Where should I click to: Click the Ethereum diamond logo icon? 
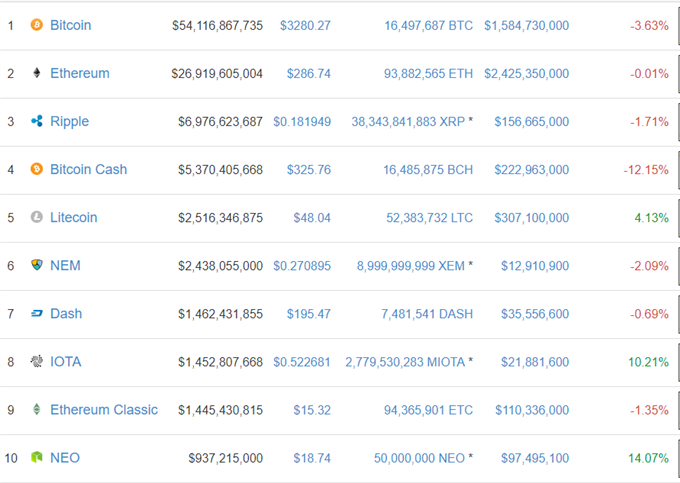36,73
